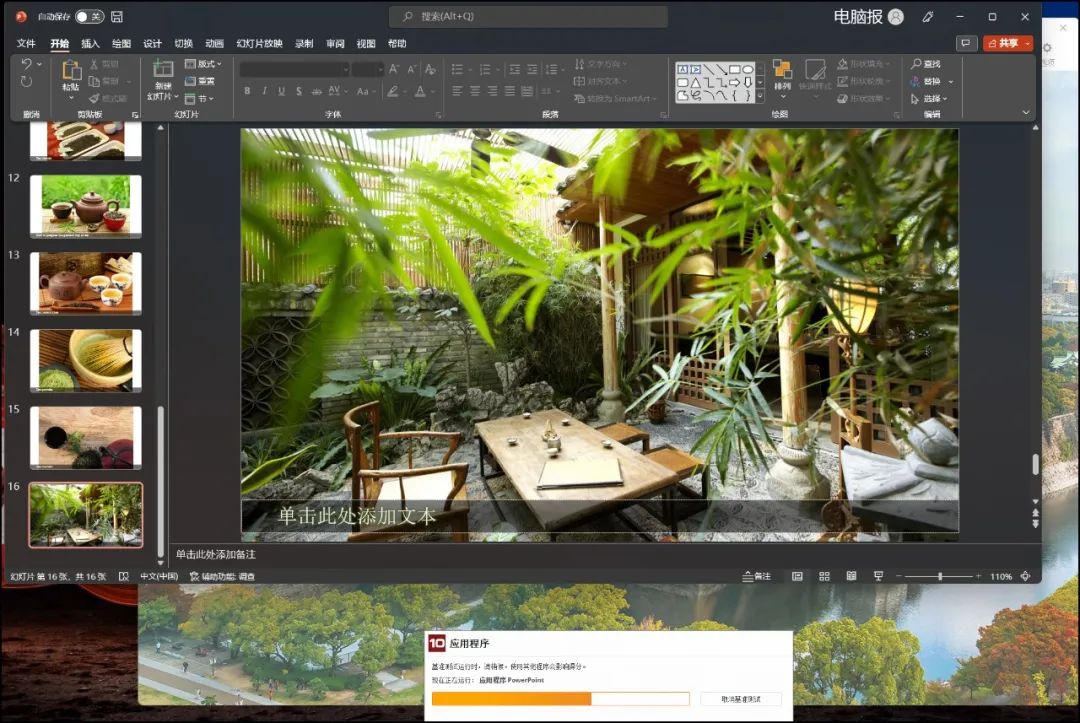Click the cancel benchmark test button
Viewport: 1080px width, 723px height.
740,699
